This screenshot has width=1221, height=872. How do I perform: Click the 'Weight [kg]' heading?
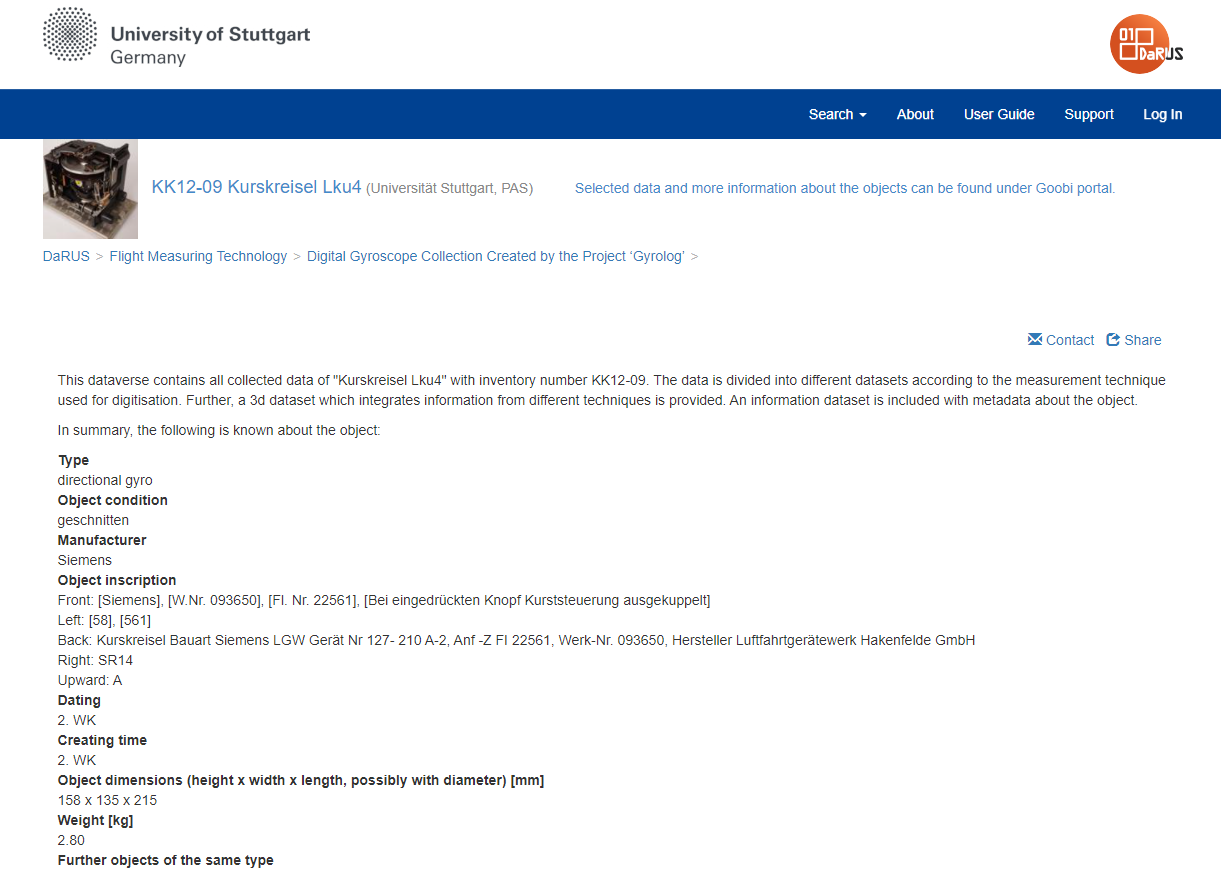point(95,820)
